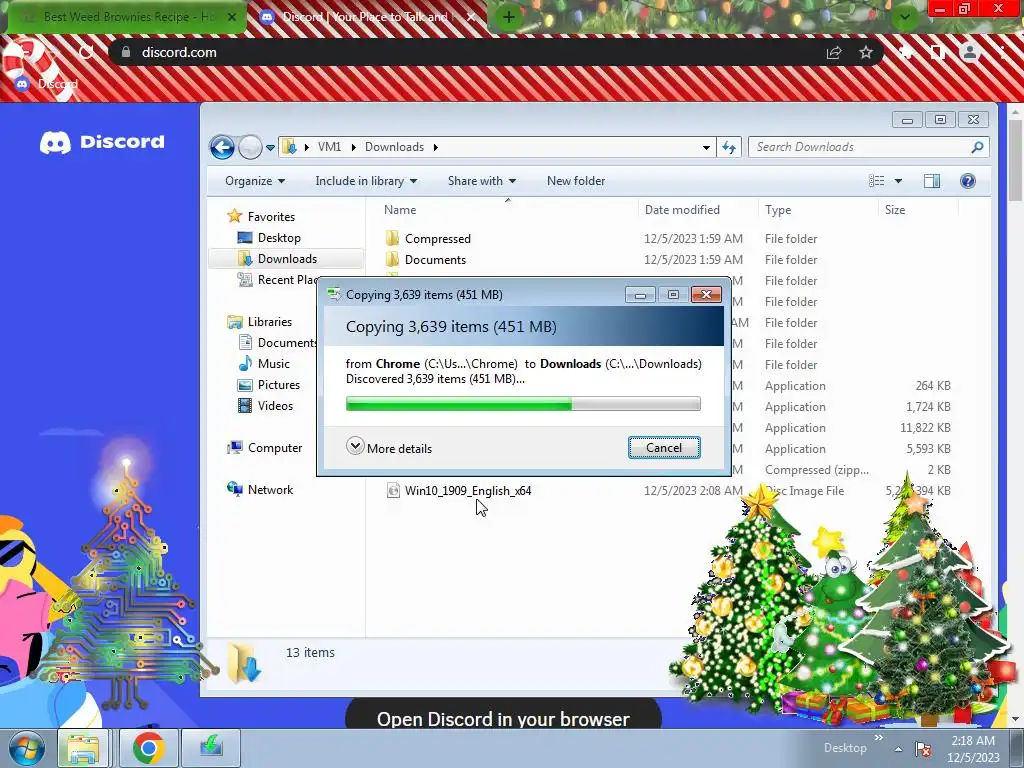This screenshot has height=768, width=1024.
Task: Select Computer in the navigation pane
Action: 274,447
